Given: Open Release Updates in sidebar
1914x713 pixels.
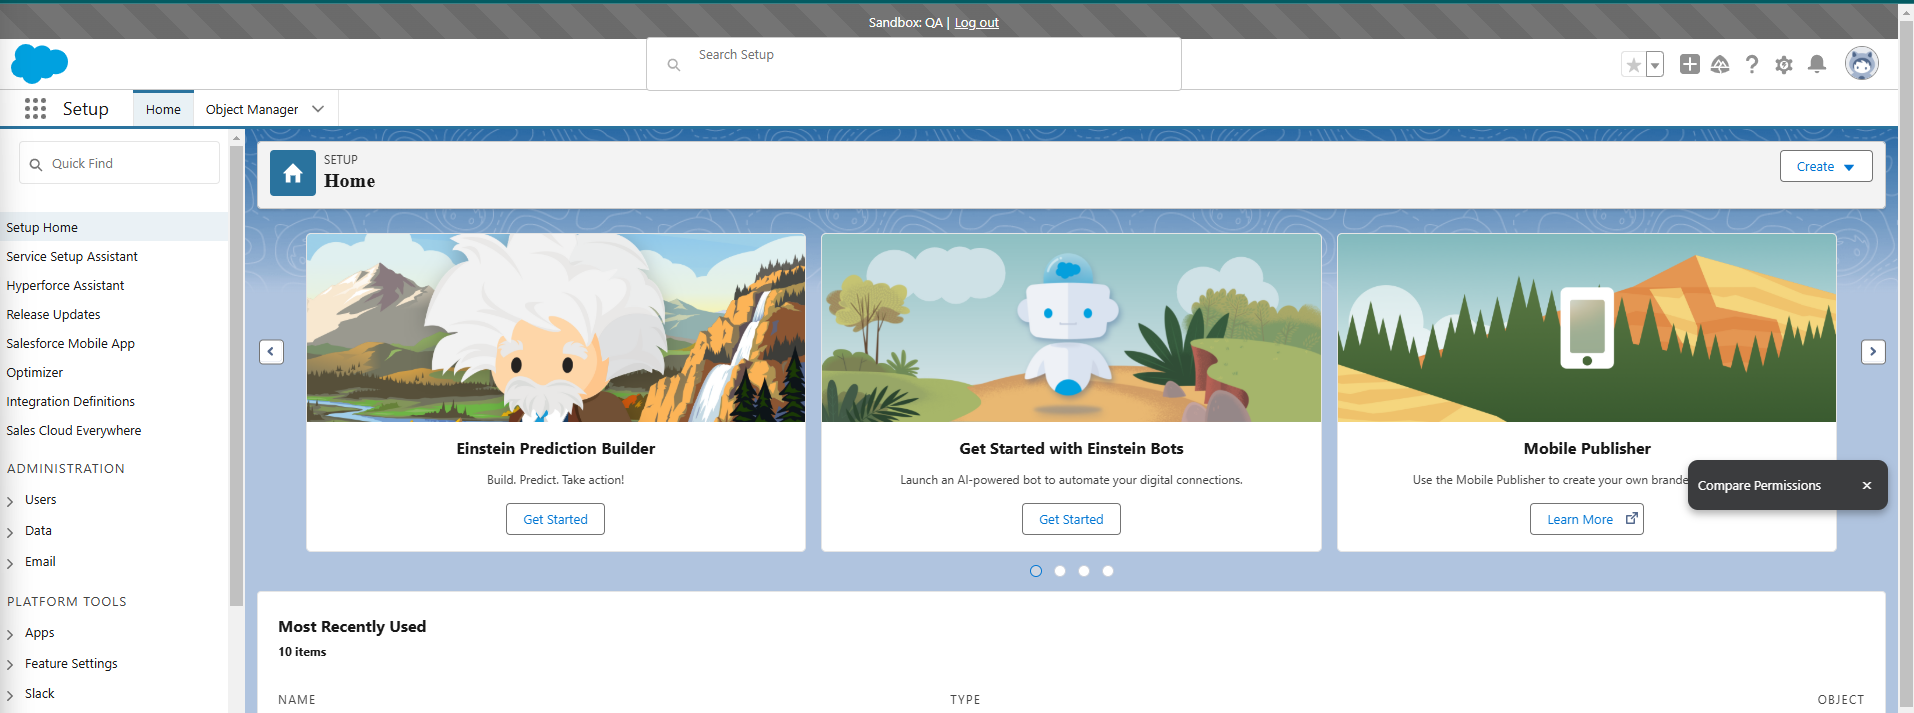Looking at the screenshot, I should click(x=53, y=314).
